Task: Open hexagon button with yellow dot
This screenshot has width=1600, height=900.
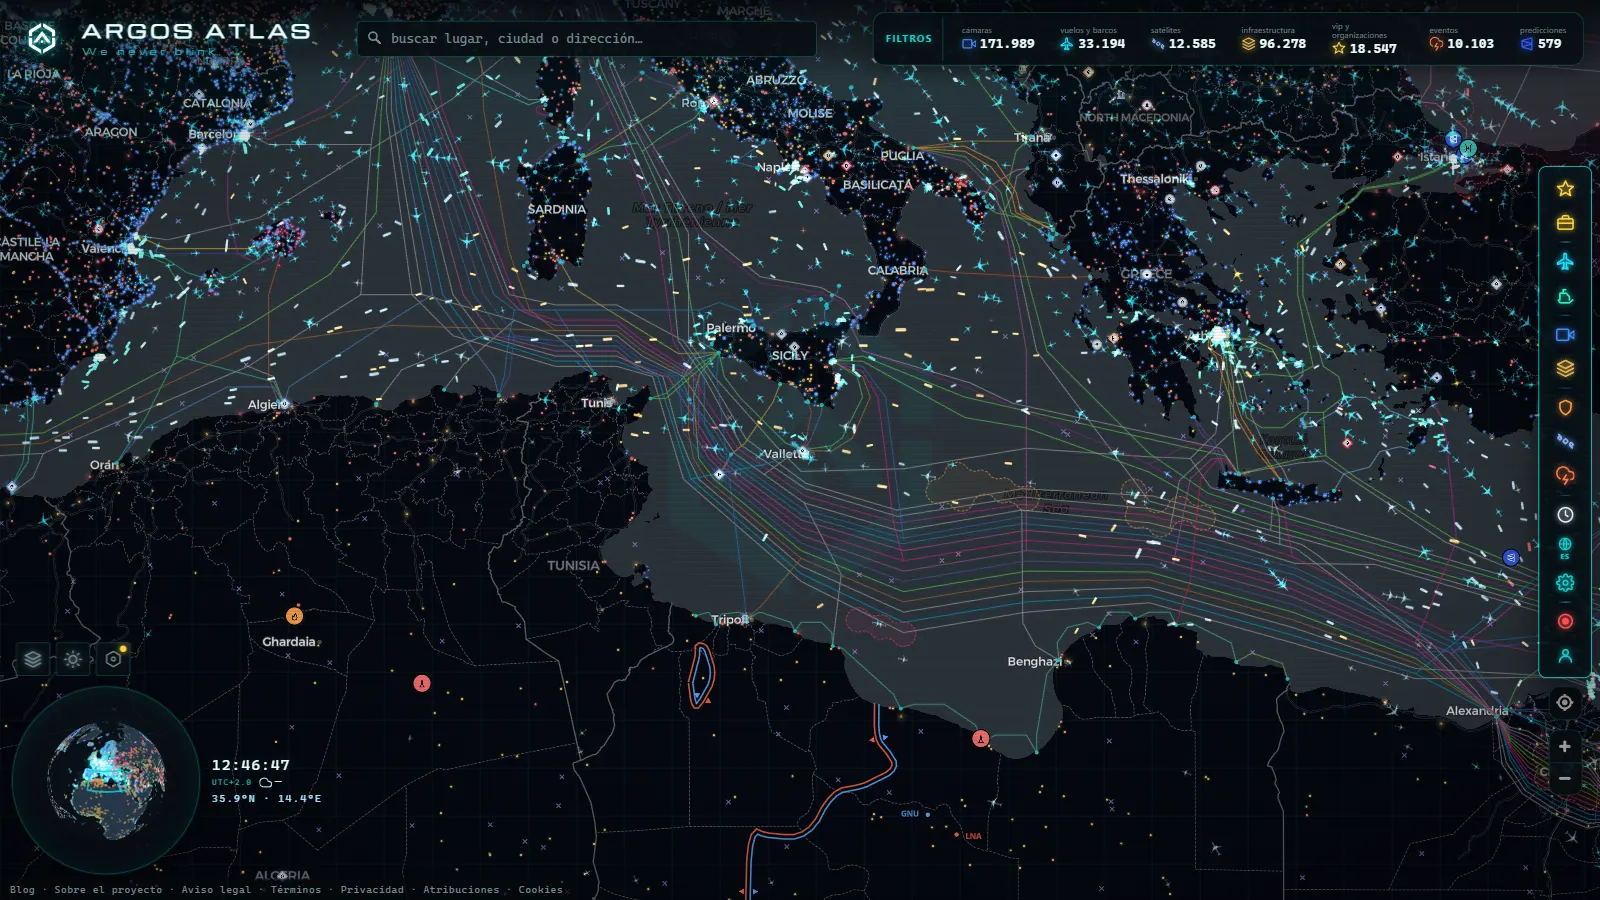Action: pos(113,660)
